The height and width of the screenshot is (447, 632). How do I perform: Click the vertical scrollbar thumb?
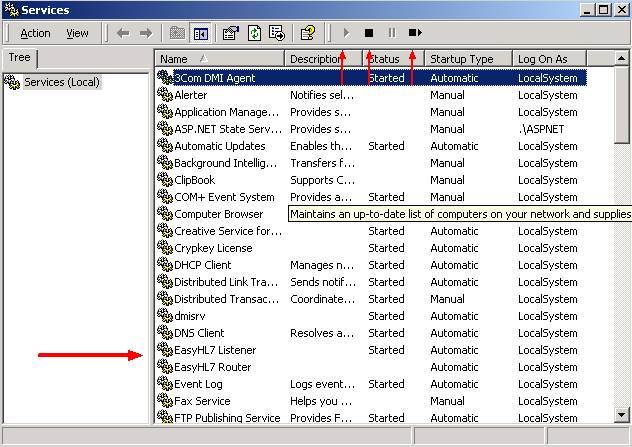coord(622,105)
